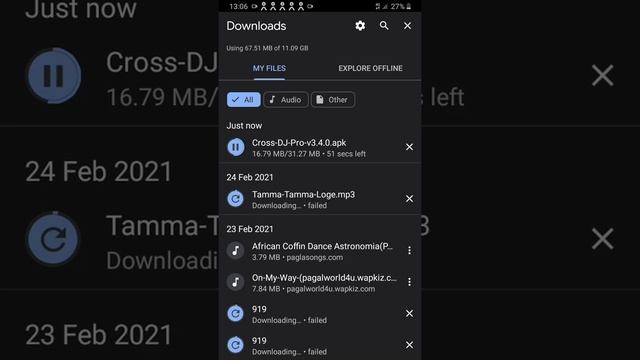Close the Downloads panel
Image resolution: width=640 pixels, height=360 pixels.
(x=407, y=26)
